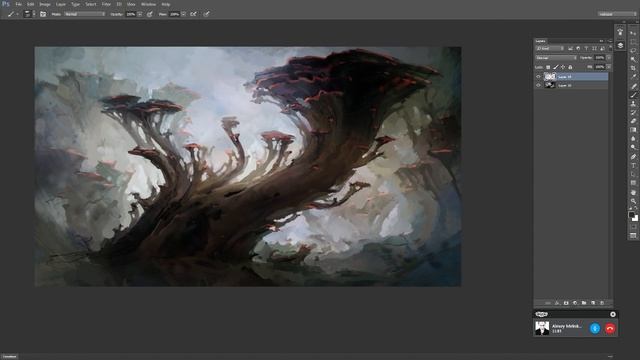
Task: Select the History Brush tool
Action: (633, 113)
